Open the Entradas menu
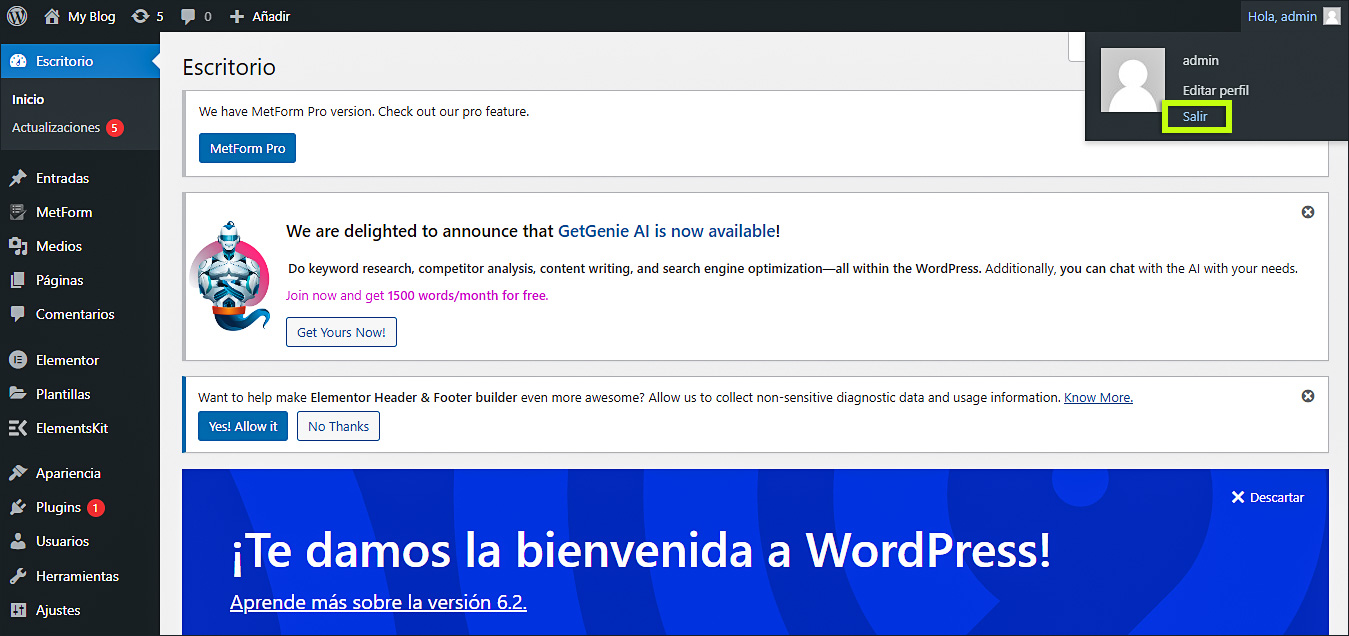The image size is (1349, 636). pos(62,178)
